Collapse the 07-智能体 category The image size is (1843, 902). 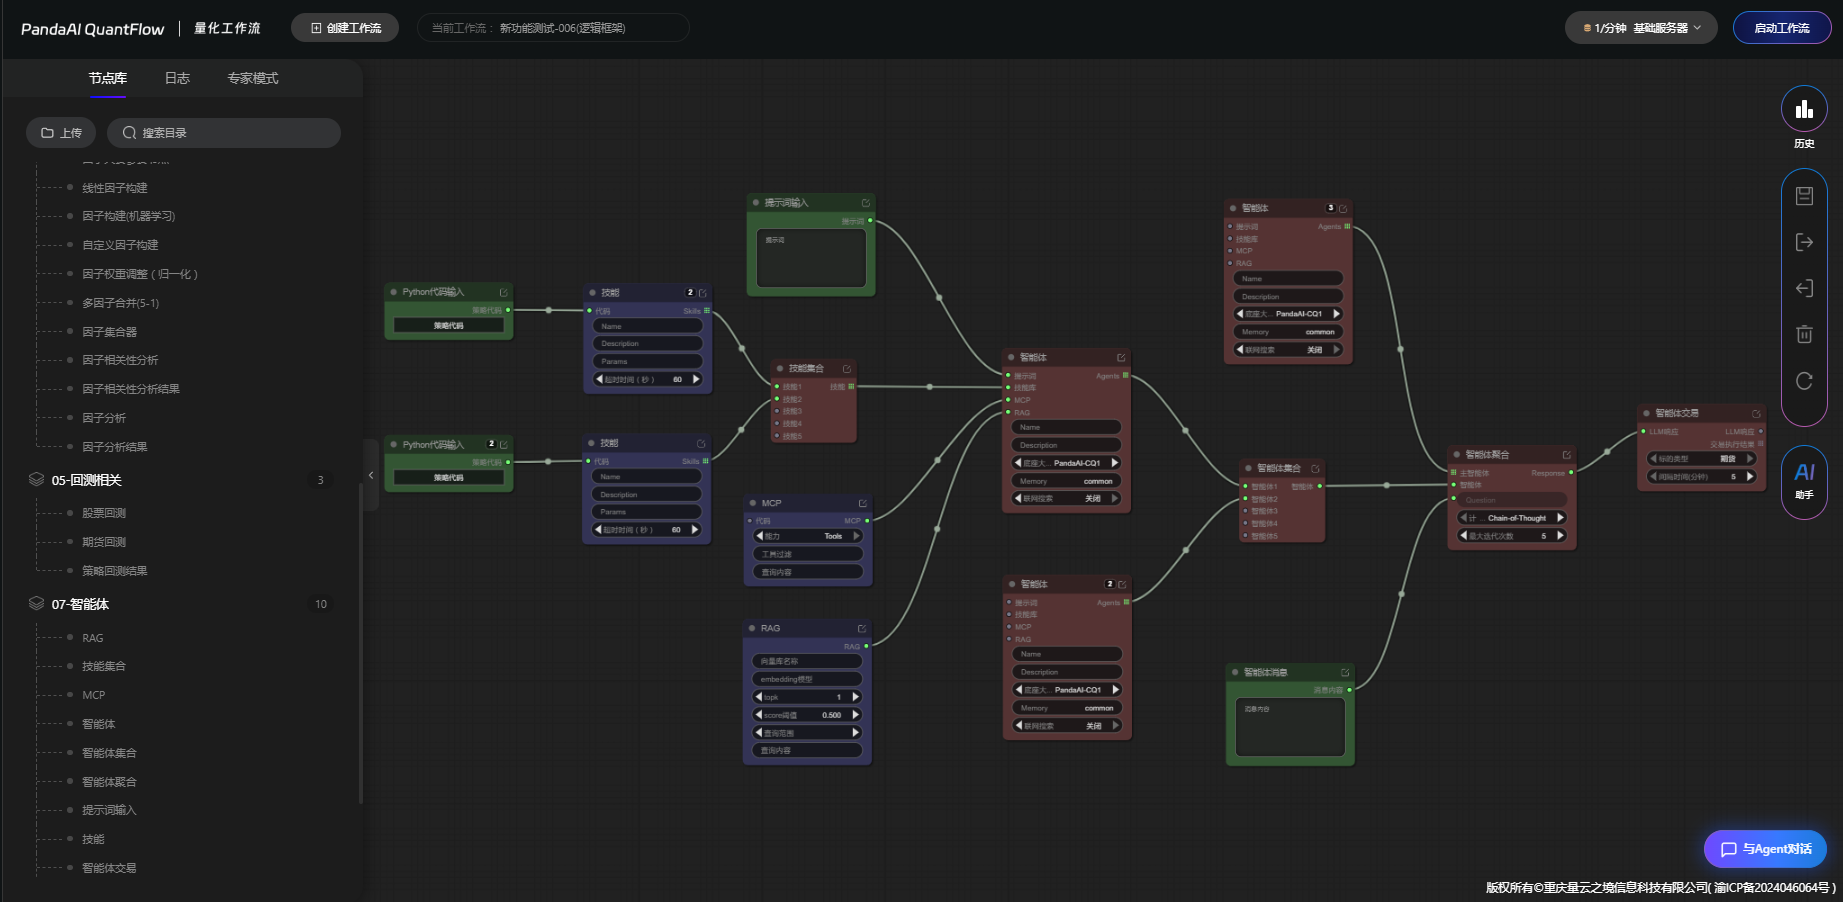pyautogui.click(x=37, y=604)
